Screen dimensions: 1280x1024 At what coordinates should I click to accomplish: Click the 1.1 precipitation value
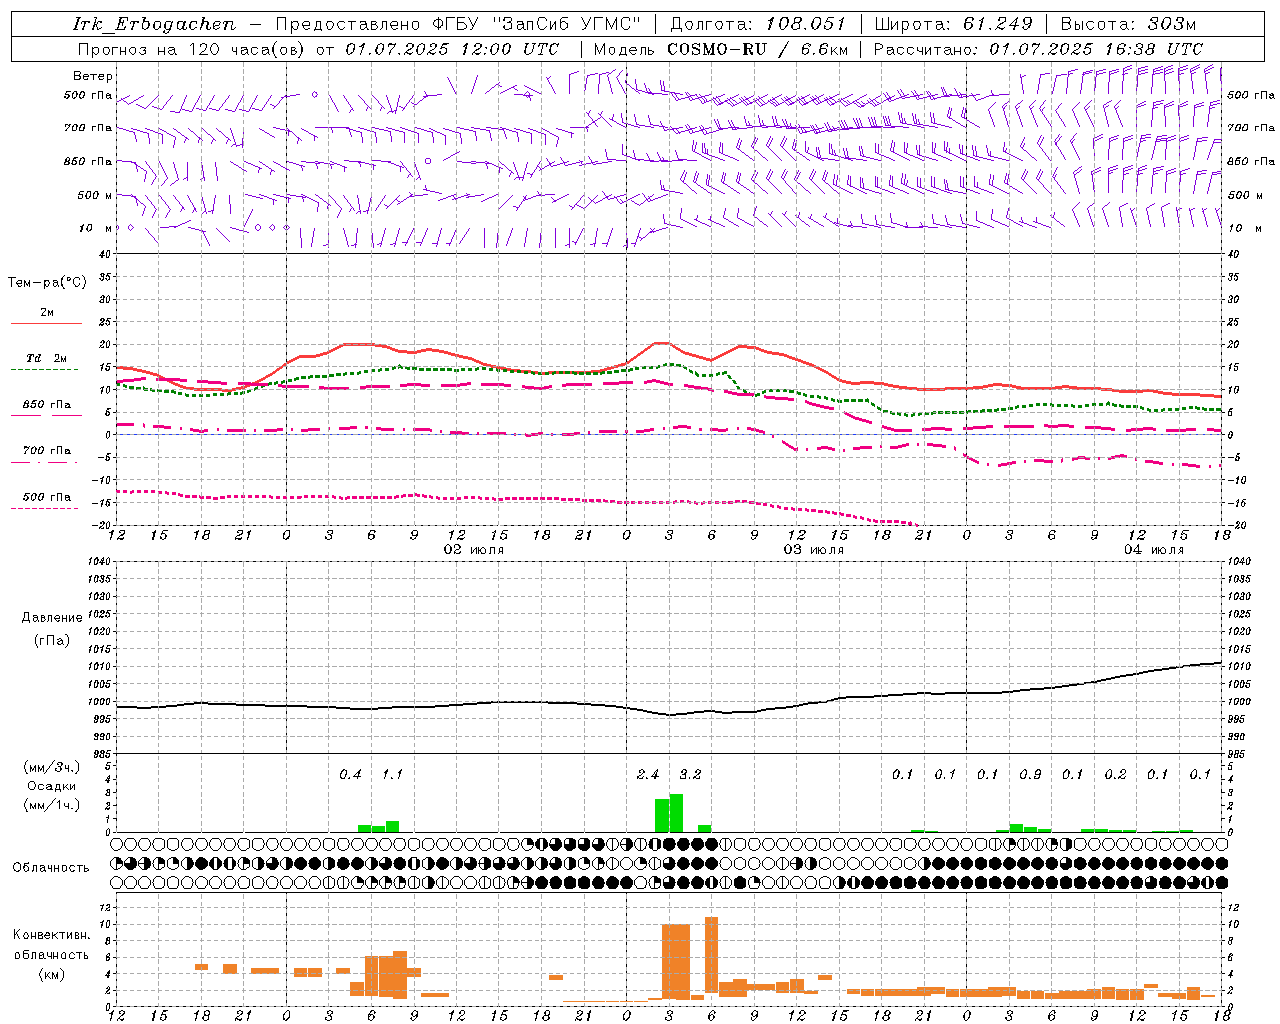pyautogui.click(x=392, y=775)
